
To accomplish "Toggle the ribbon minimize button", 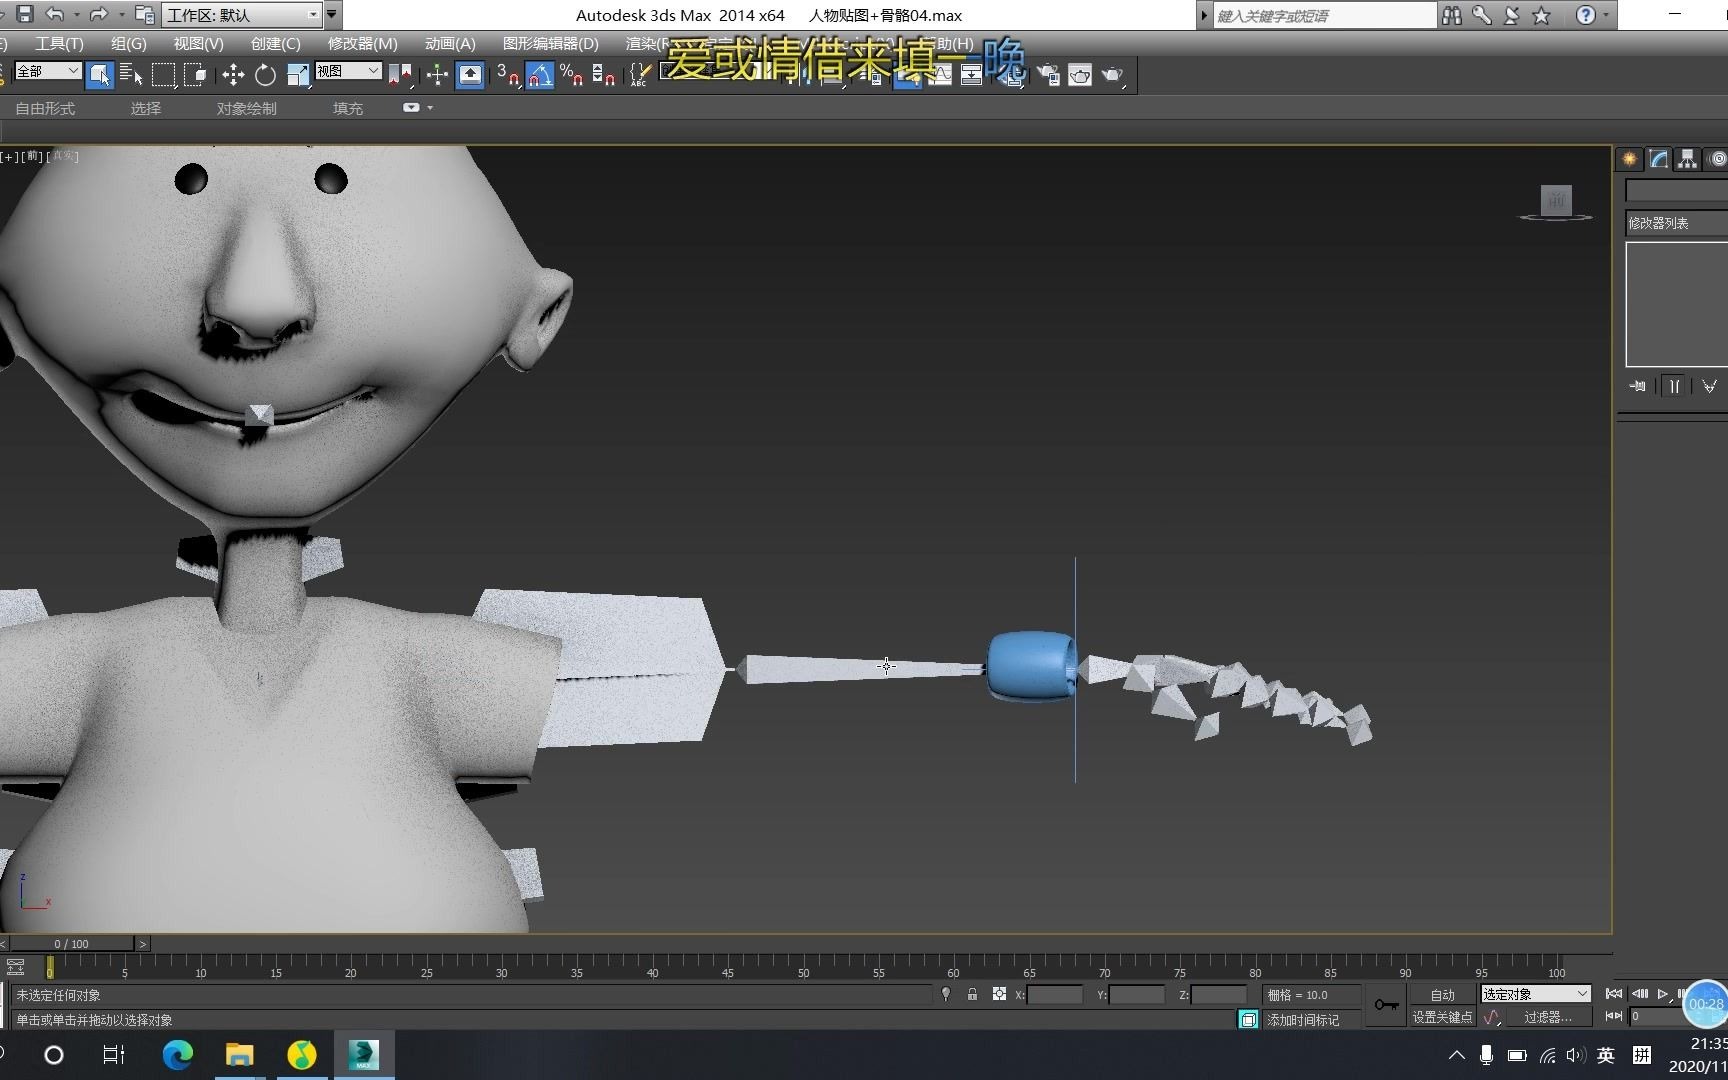I will point(411,107).
